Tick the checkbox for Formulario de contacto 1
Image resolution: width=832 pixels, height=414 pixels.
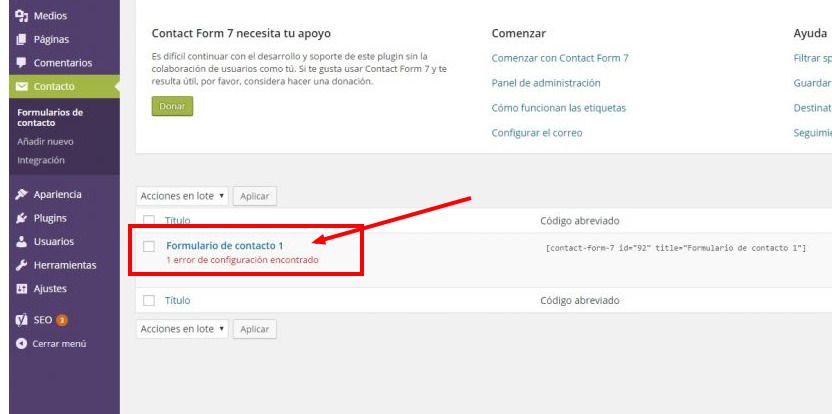149,246
